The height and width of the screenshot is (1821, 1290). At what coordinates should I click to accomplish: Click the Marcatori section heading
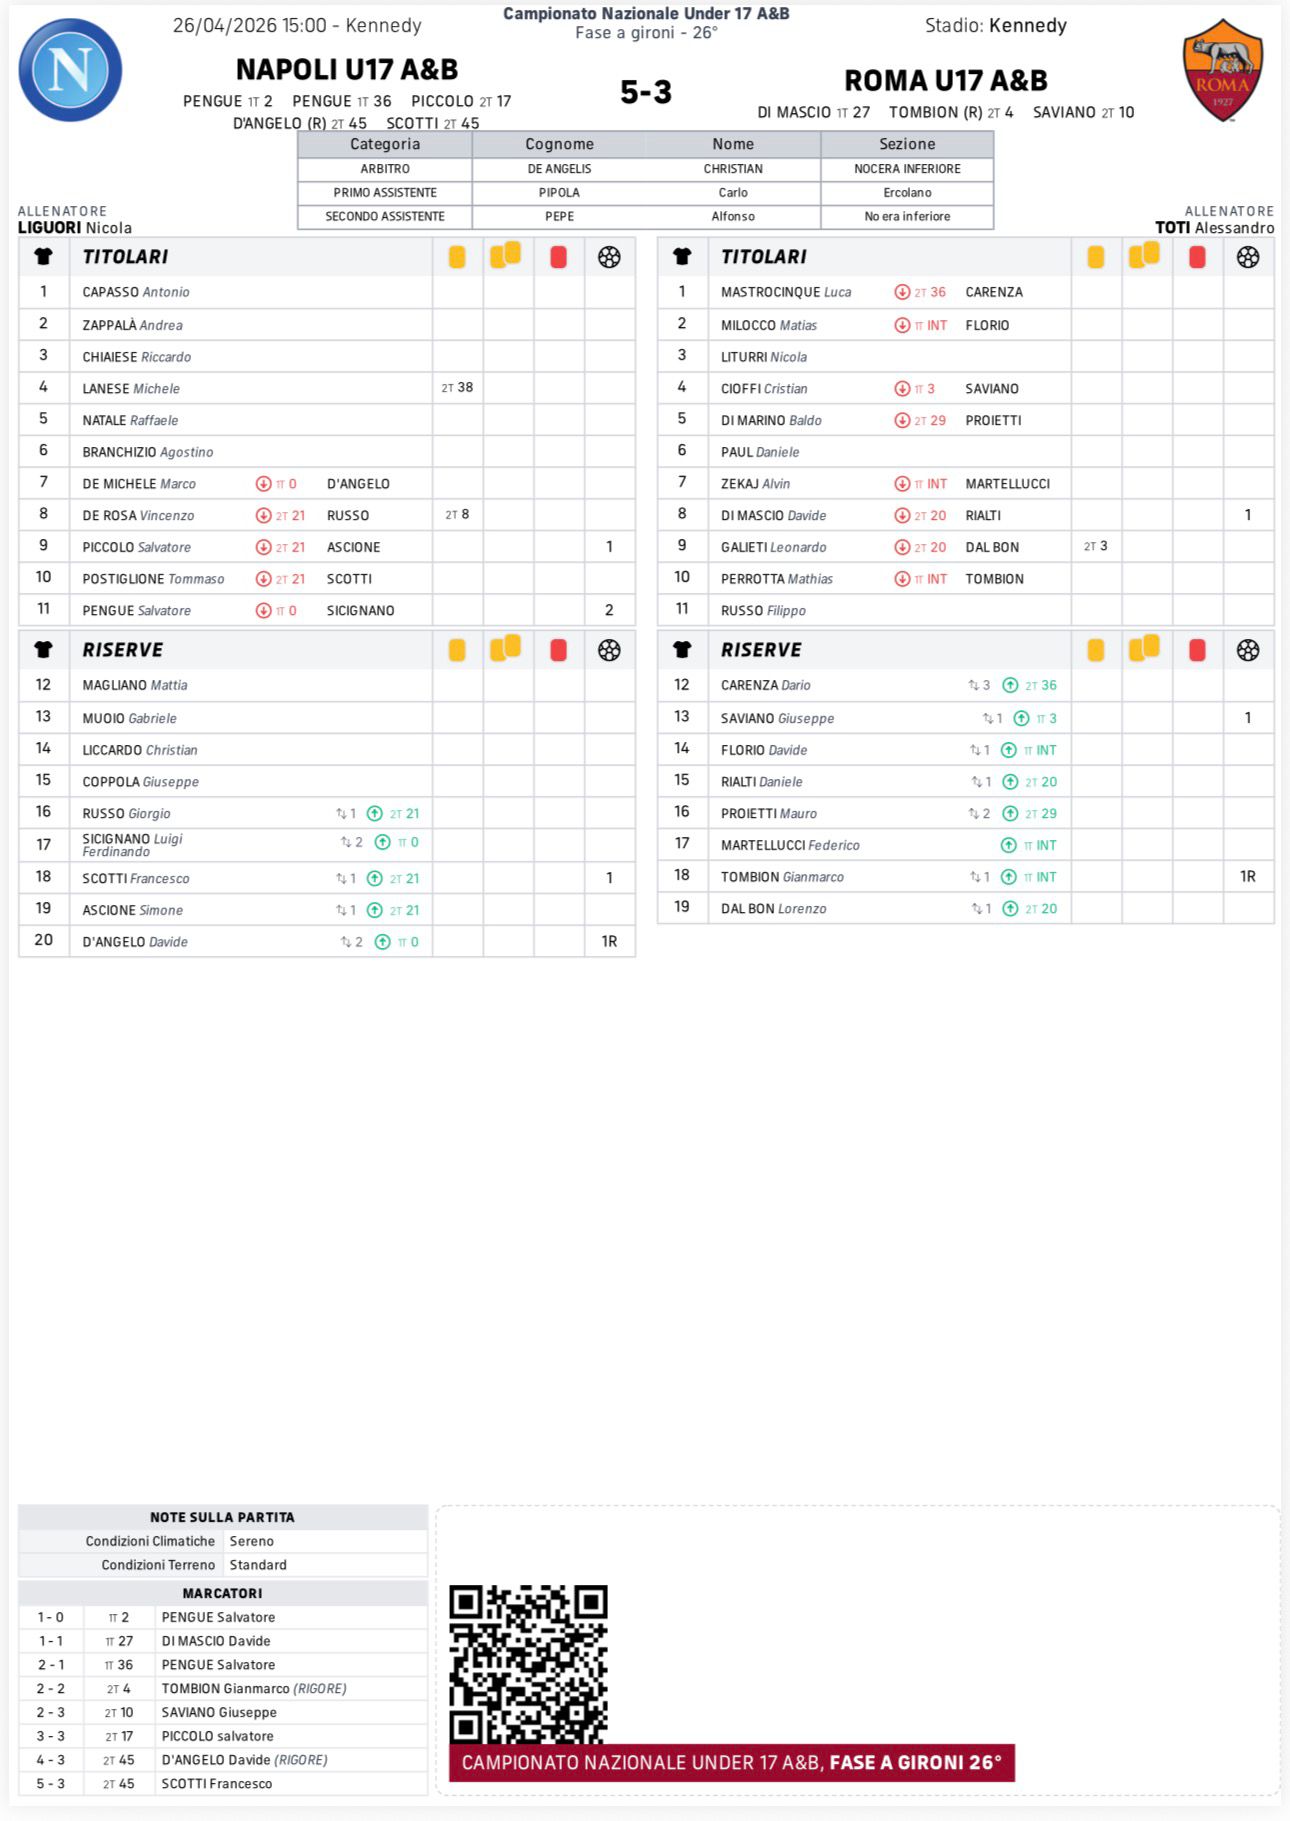pos(222,1593)
